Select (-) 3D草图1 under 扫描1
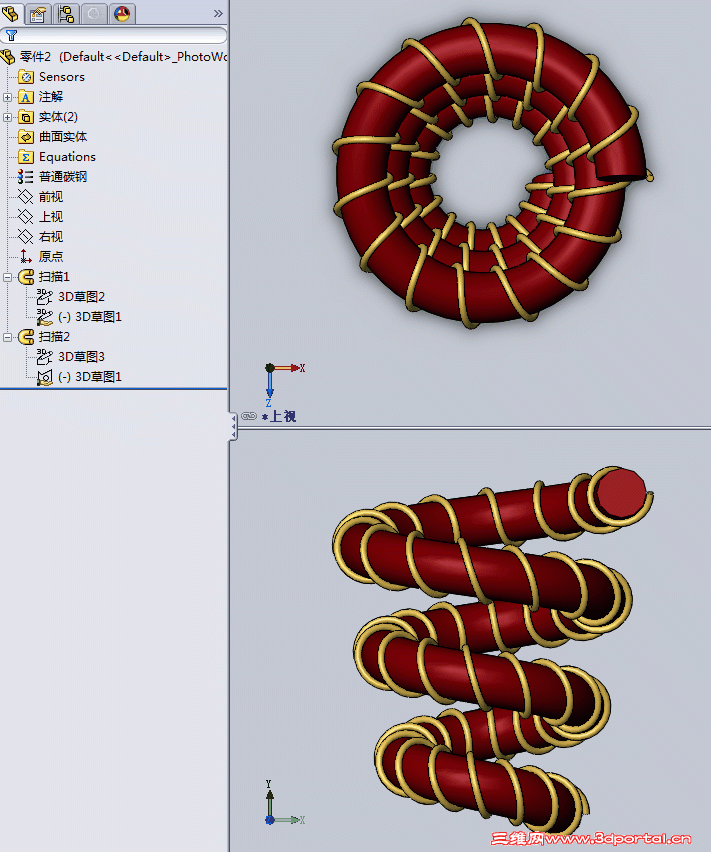Screen dimensions: 711x852 point(90,317)
